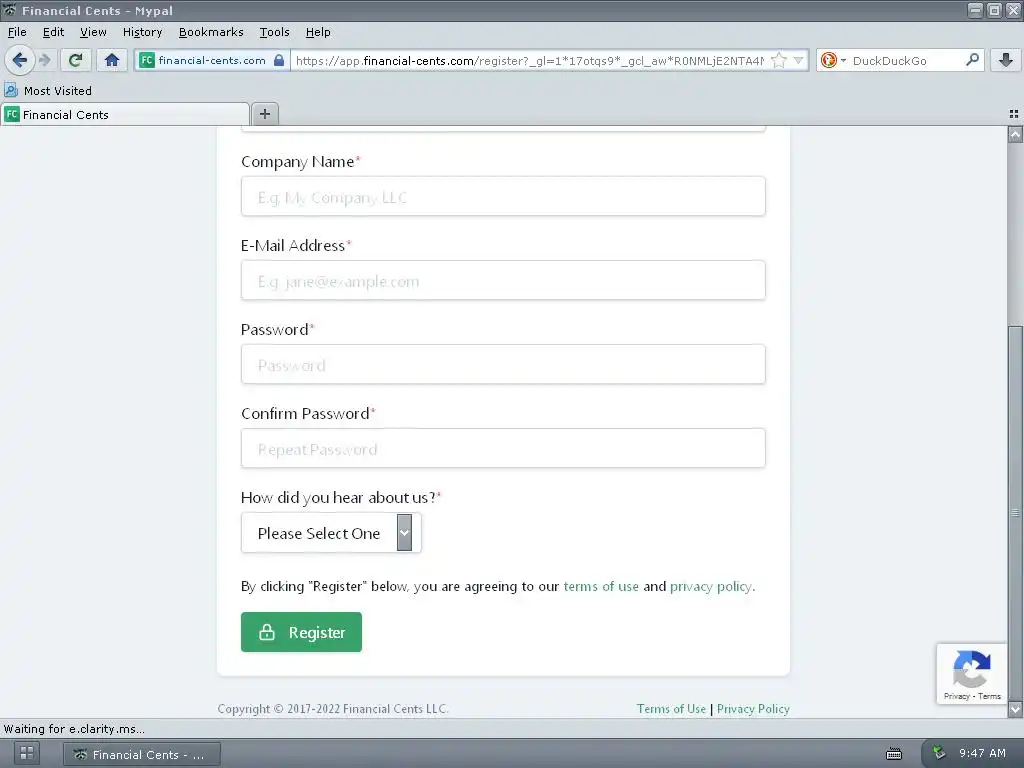Click the search magnifier icon
1024x768 pixels.
[x=972, y=60]
